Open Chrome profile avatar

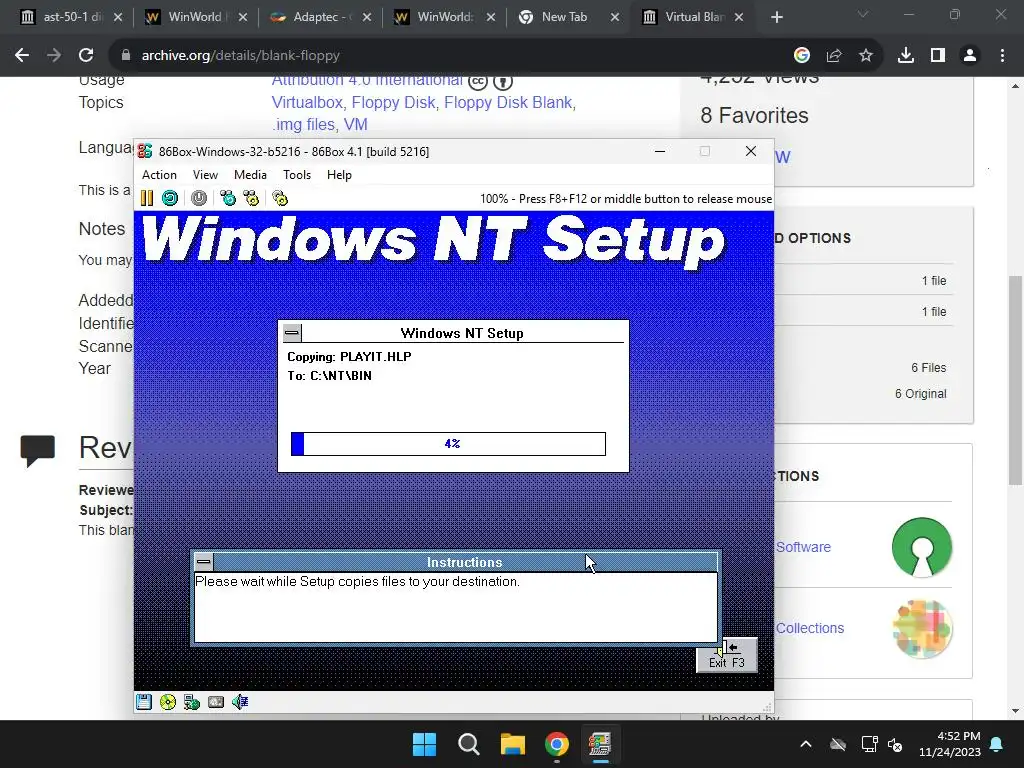coord(970,56)
